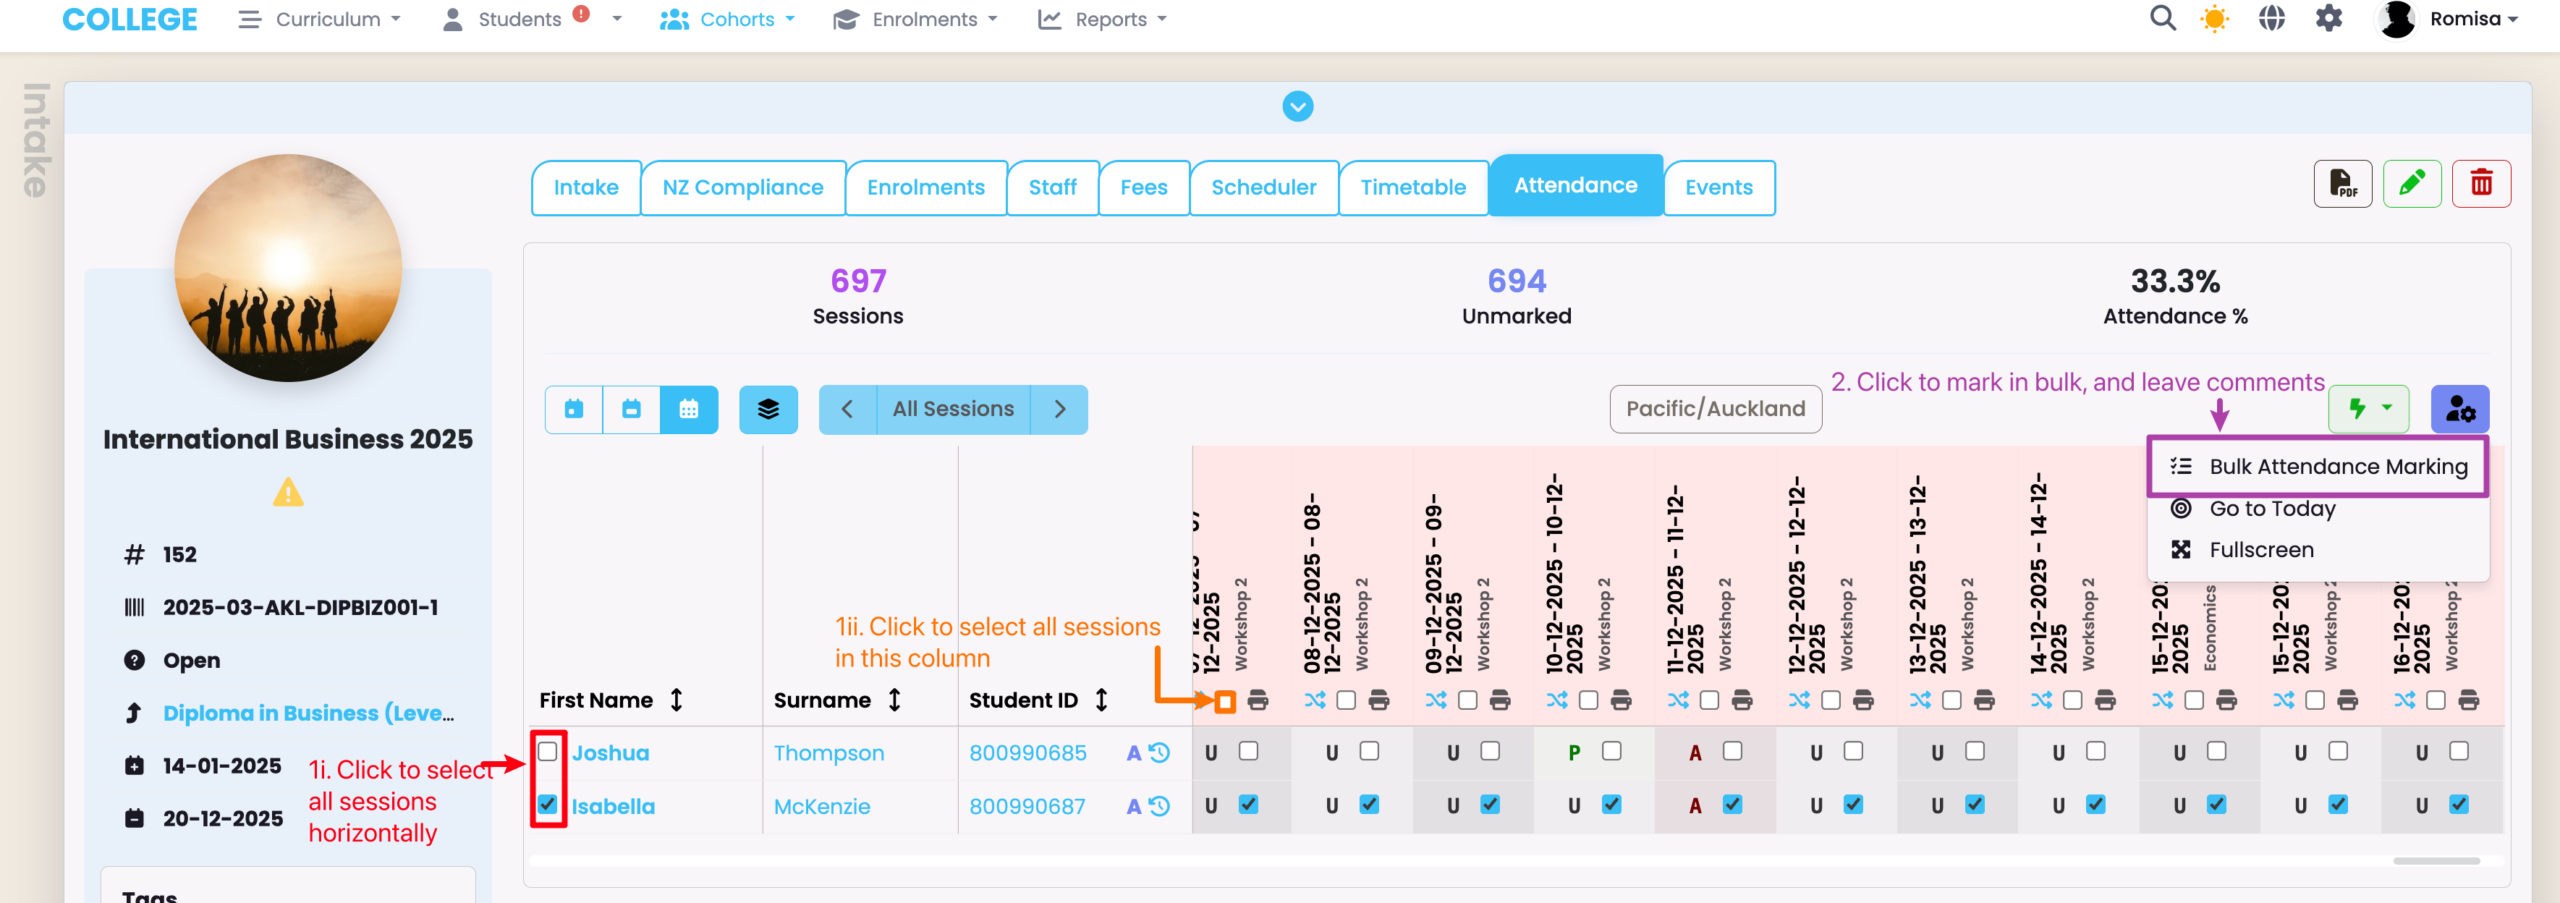Open the layers stack icon button
This screenshot has width=2560, height=903.
point(768,410)
